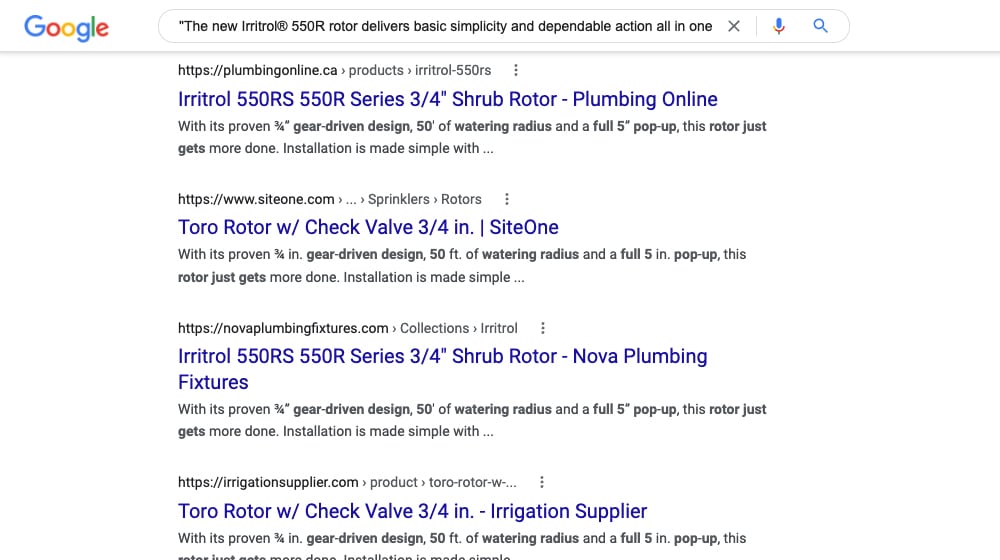
Task: Start voice search with the microphone icon
Action: pyautogui.click(x=779, y=26)
